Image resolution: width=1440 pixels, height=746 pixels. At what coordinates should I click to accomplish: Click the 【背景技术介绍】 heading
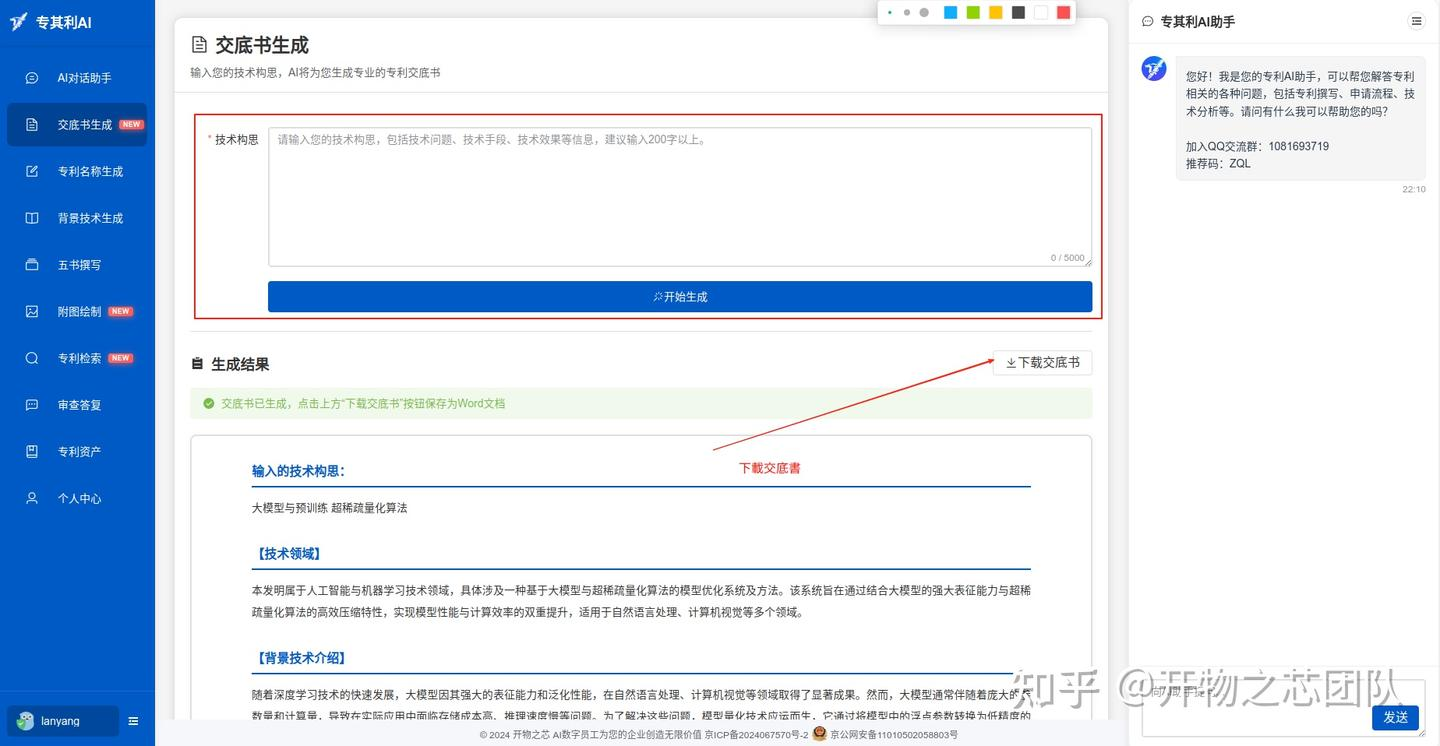300,658
